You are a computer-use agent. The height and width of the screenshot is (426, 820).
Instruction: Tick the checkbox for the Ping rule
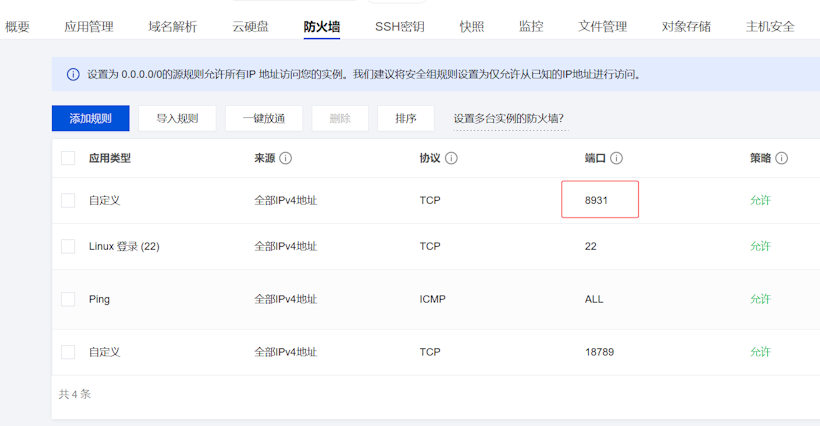[68, 299]
